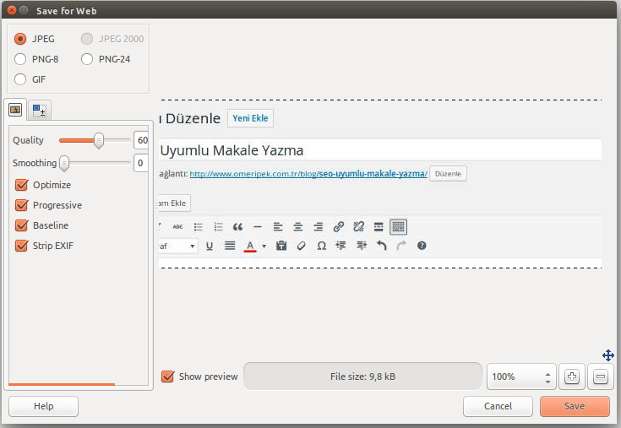This screenshot has height=428, width=621.
Task: Click the help question mark icon in preview
Action: 421,245
